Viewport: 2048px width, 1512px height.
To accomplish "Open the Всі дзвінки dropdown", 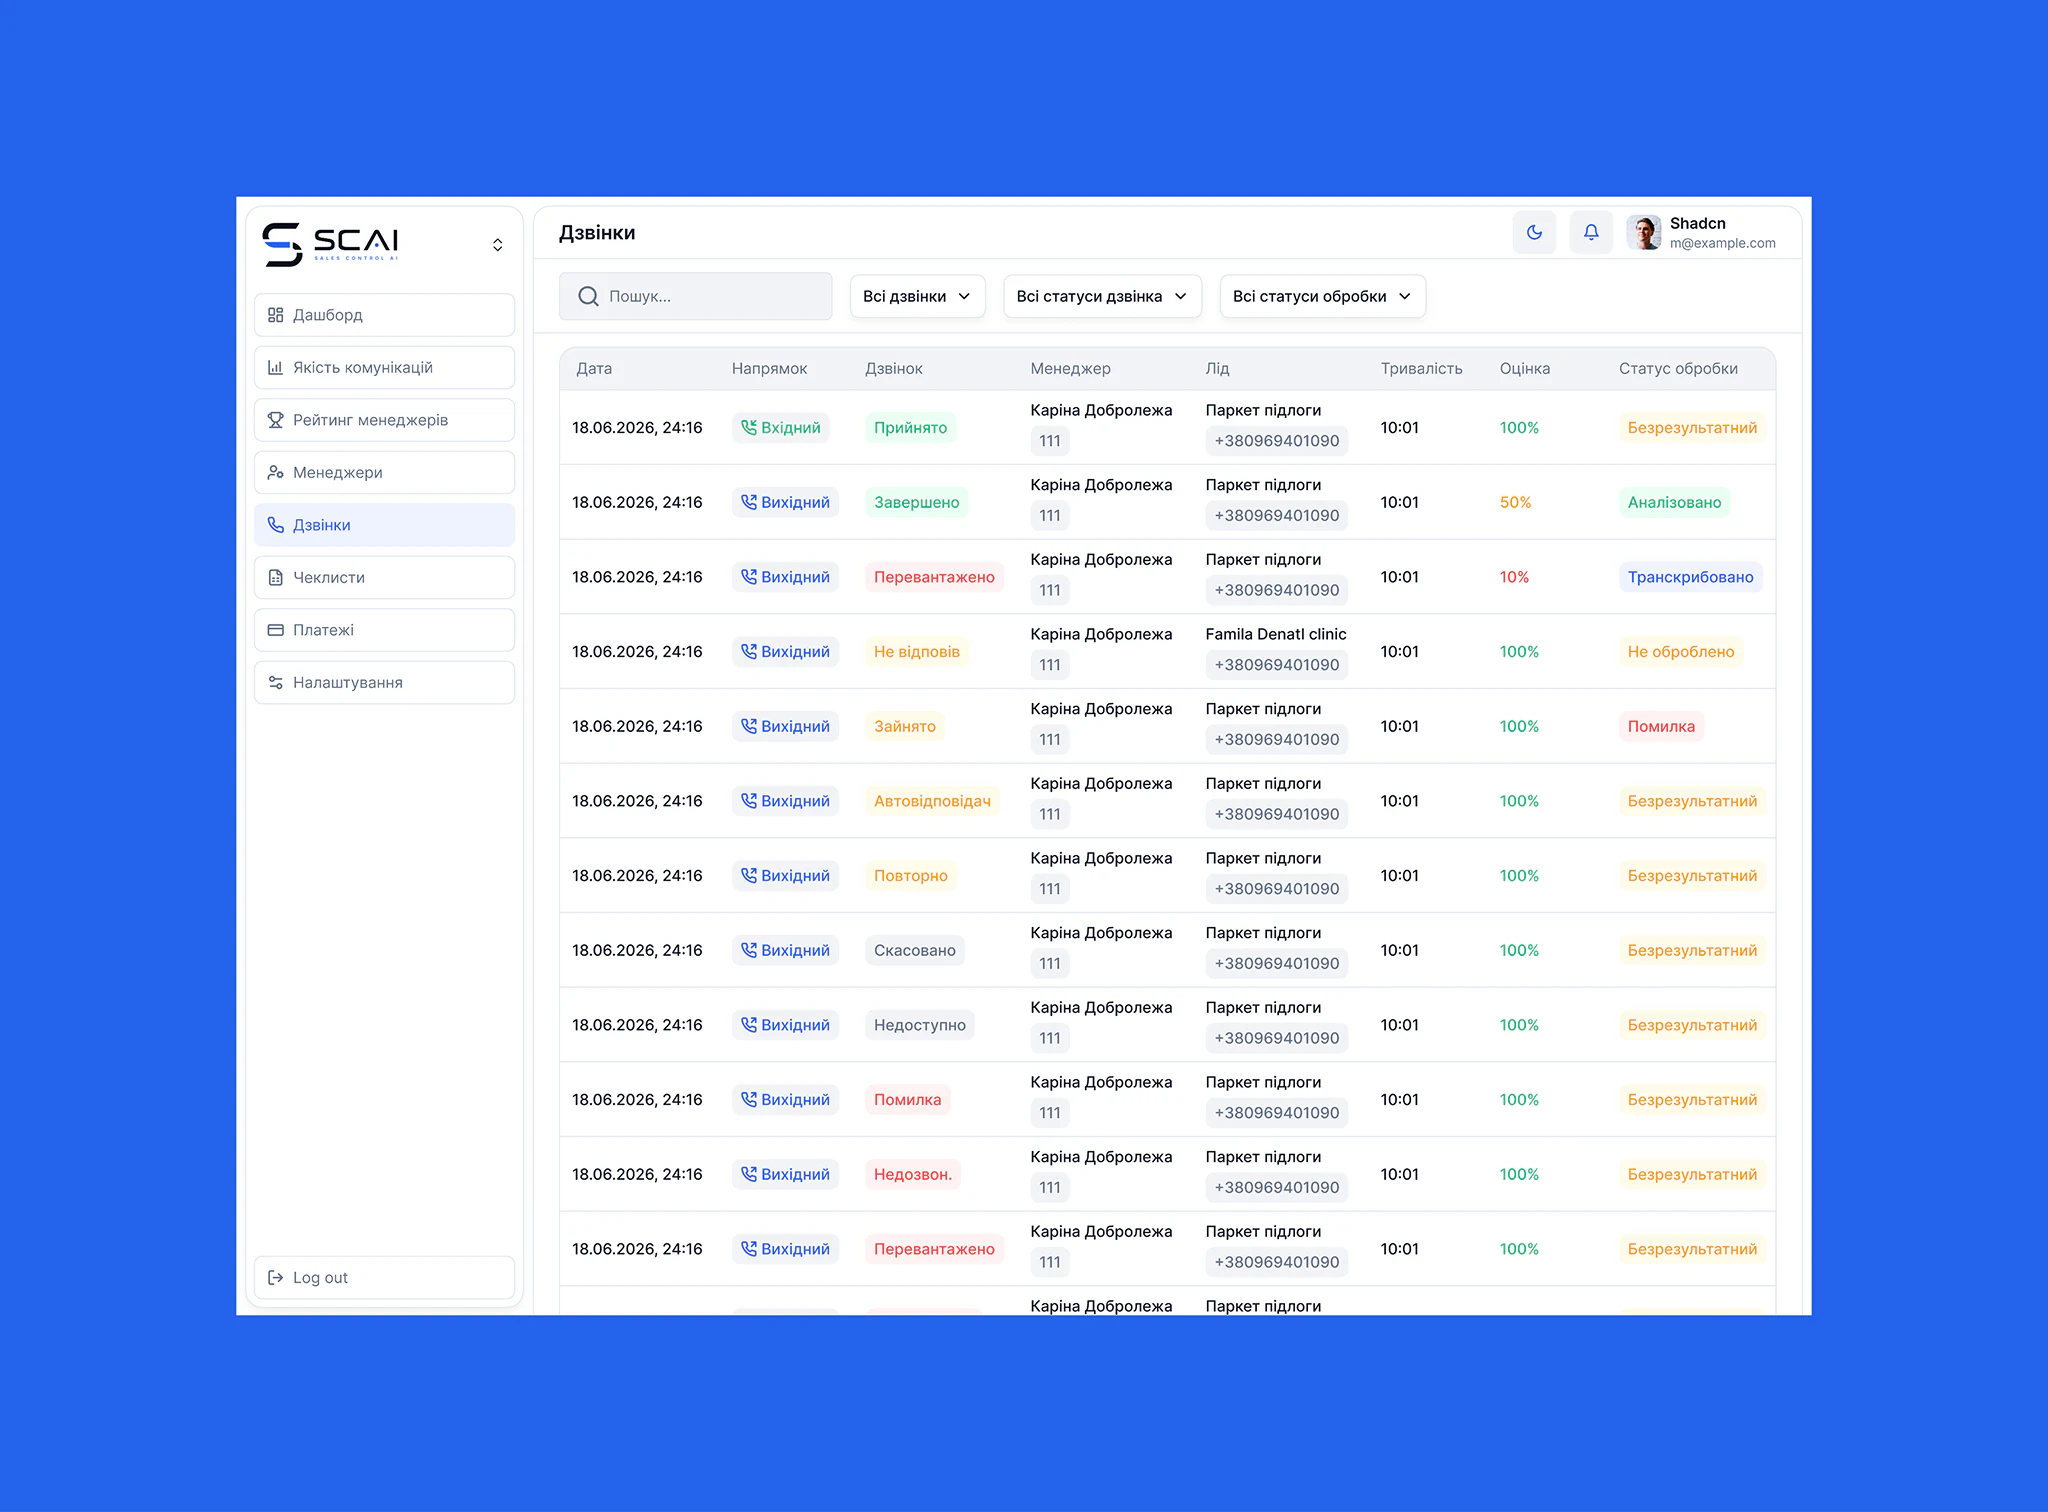I will tap(918, 296).
